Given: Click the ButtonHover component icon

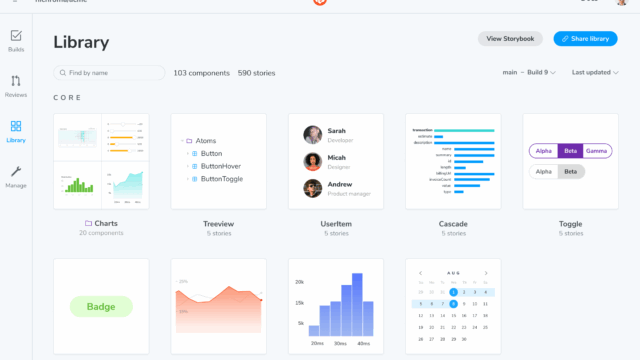Looking at the screenshot, I should point(195,166).
